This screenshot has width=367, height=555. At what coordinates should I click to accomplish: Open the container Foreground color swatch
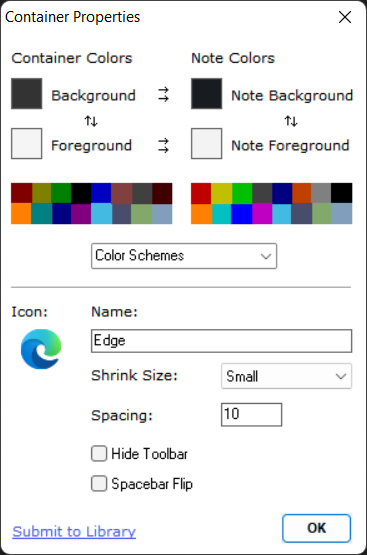click(x=27, y=144)
